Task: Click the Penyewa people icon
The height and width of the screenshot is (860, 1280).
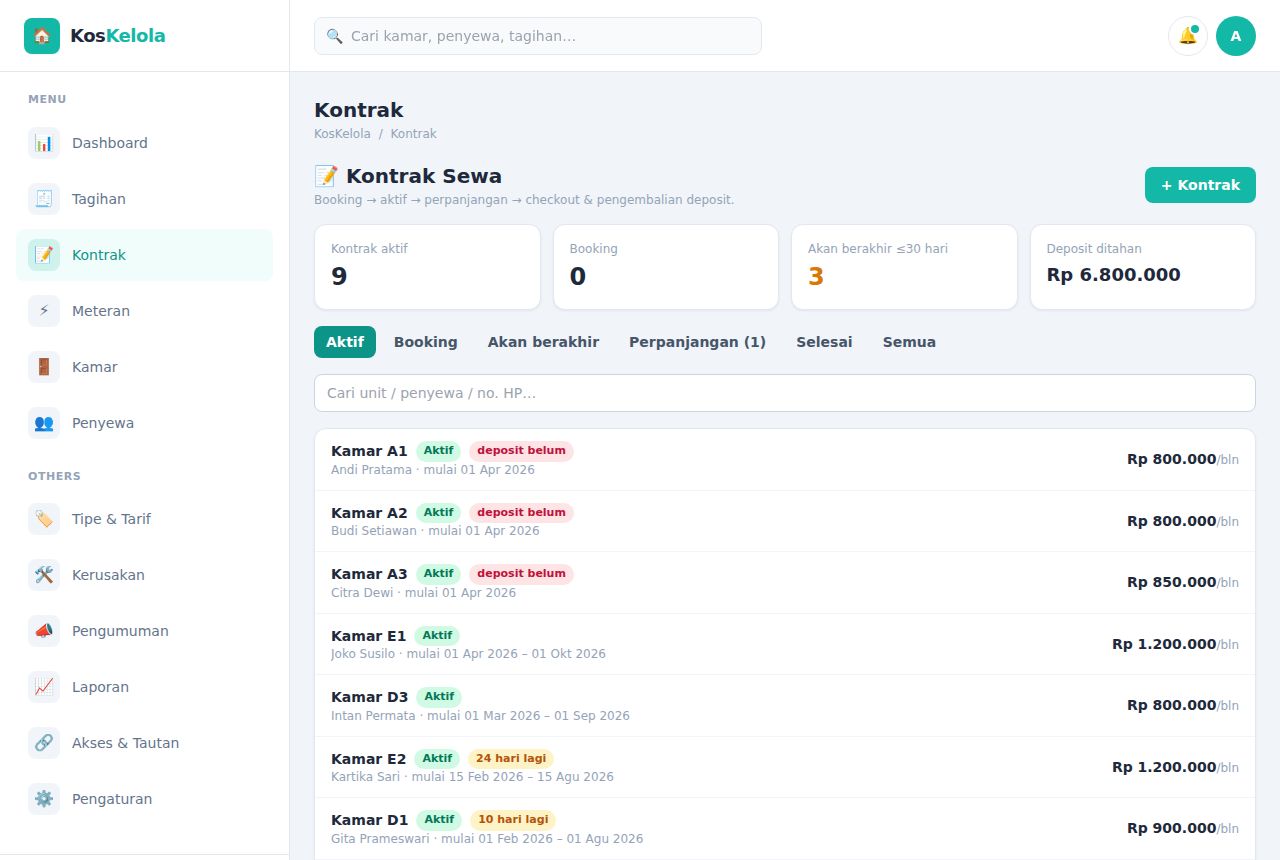Action: 44,423
